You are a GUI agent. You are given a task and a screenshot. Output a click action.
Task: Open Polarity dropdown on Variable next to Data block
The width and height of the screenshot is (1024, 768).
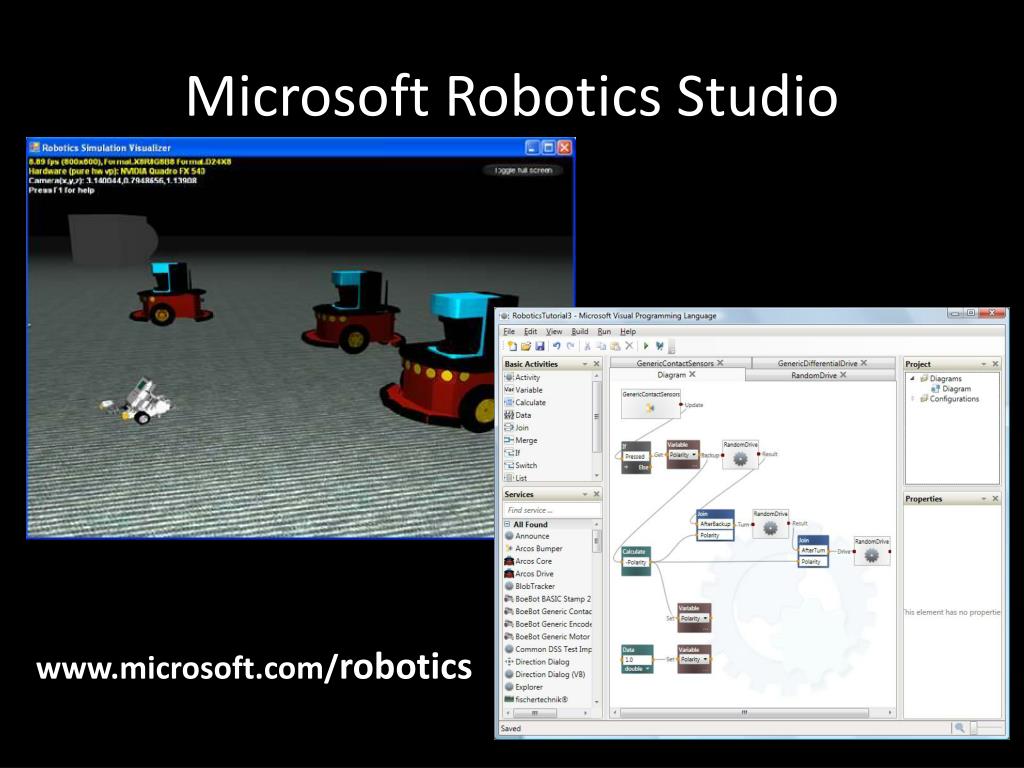705,660
